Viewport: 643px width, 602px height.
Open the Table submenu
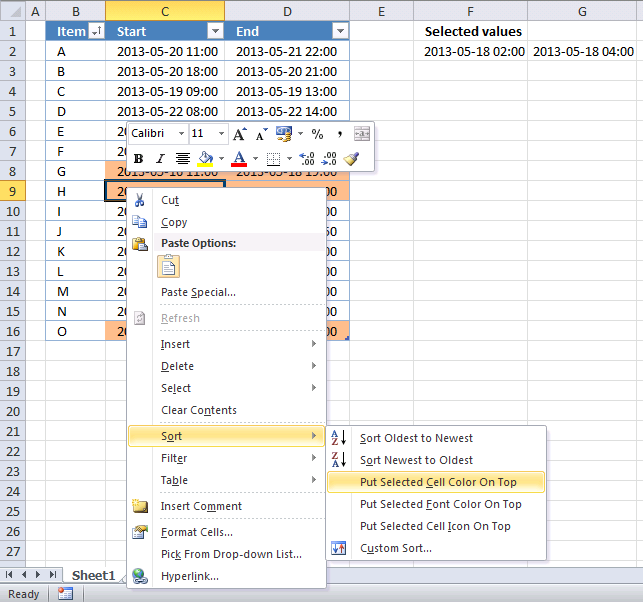[x=227, y=480]
